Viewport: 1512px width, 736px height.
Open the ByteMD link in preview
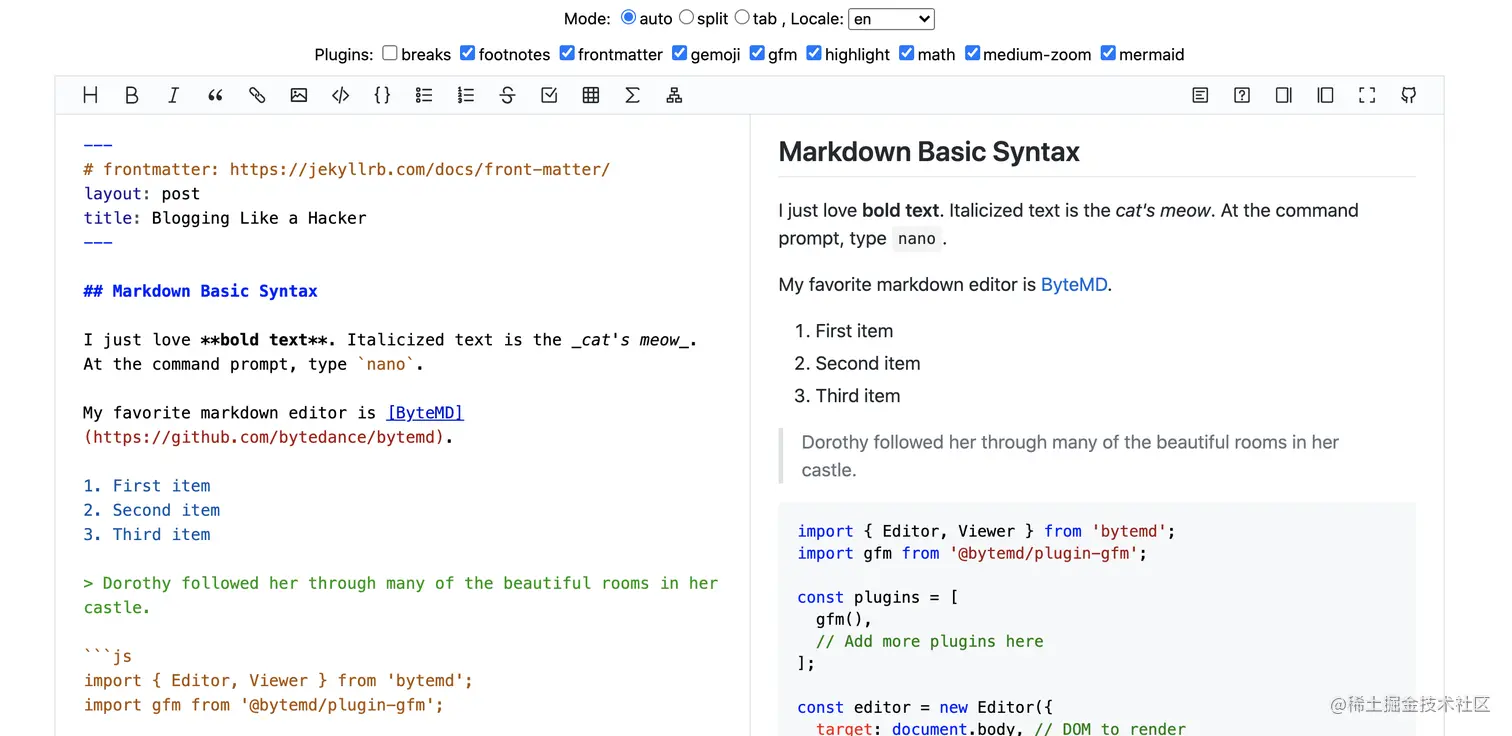(x=1074, y=284)
